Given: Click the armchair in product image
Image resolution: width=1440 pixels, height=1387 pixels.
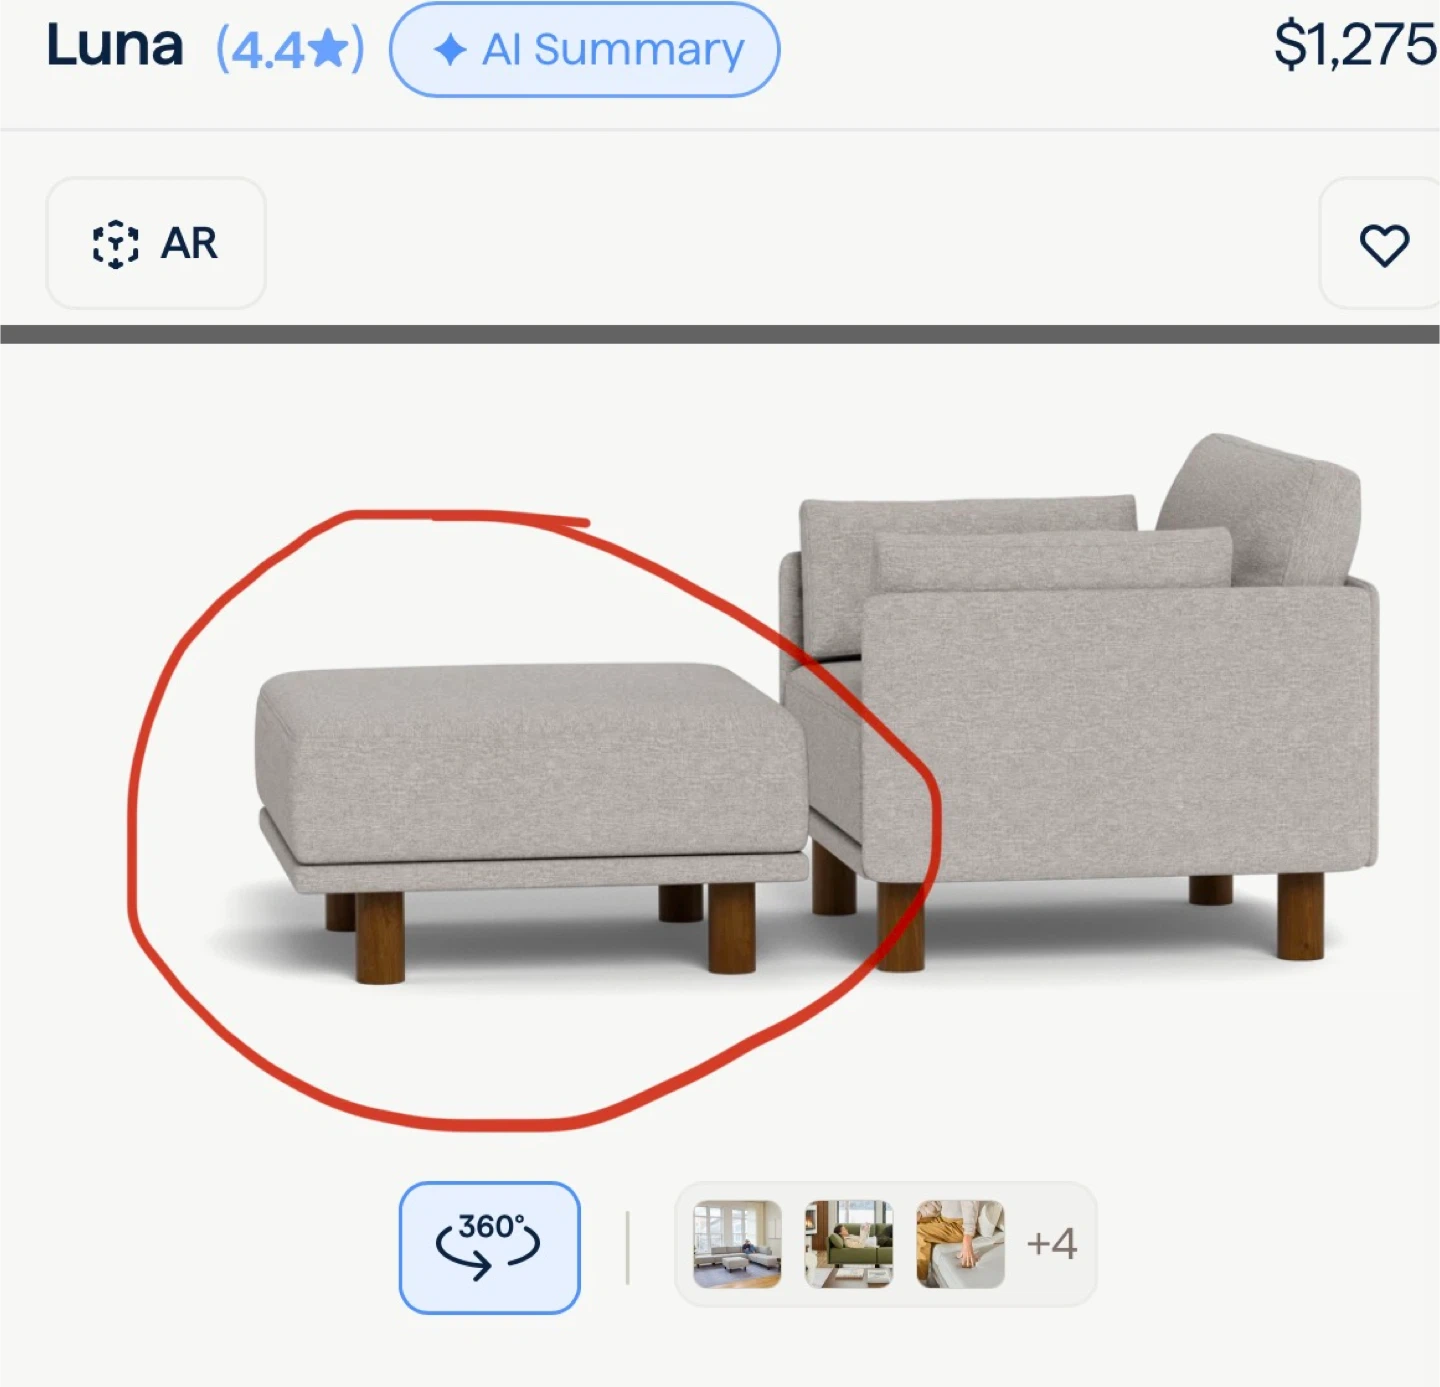Looking at the screenshot, I should click(x=1080, y=700).
